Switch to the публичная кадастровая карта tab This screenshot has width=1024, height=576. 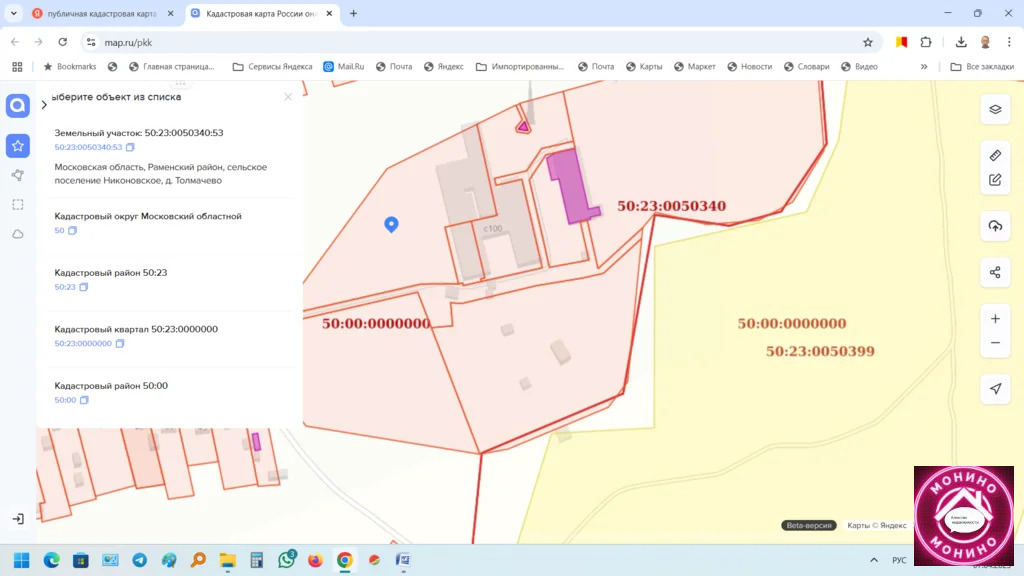[101, 13]
